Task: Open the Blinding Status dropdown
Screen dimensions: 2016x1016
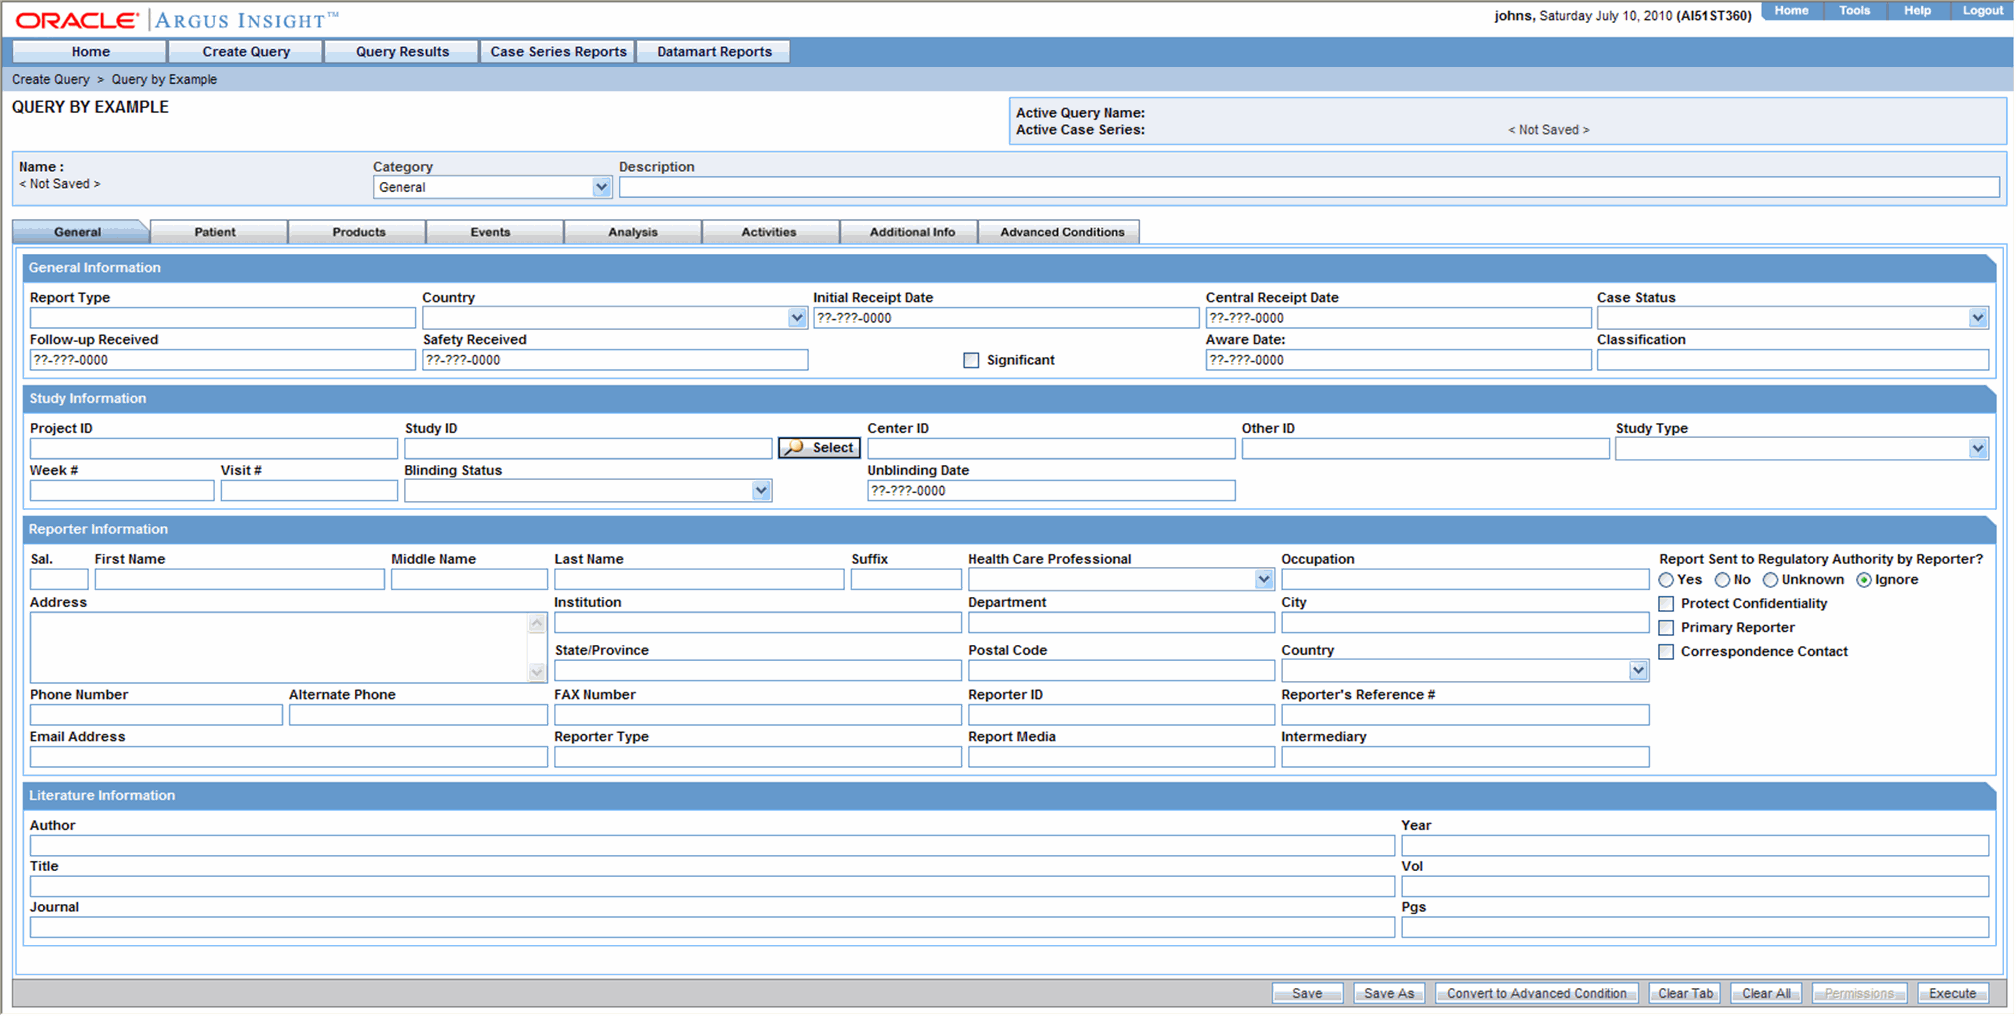Action: [761, 491]
